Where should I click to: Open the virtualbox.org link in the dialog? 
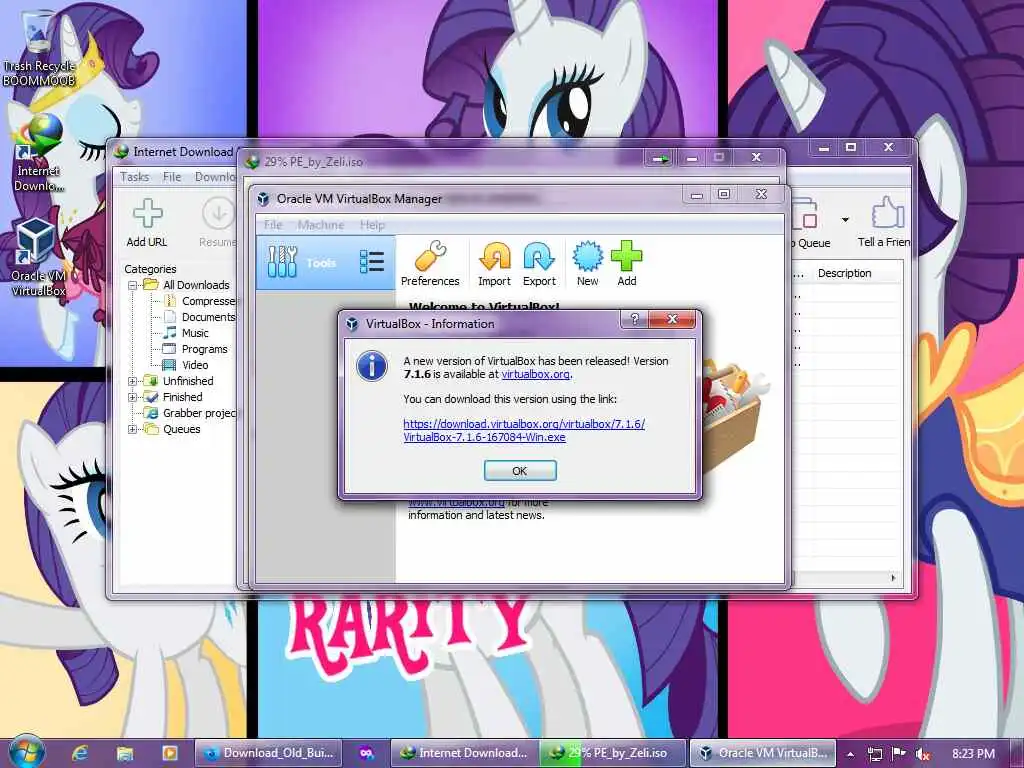[x=536, y=374]
